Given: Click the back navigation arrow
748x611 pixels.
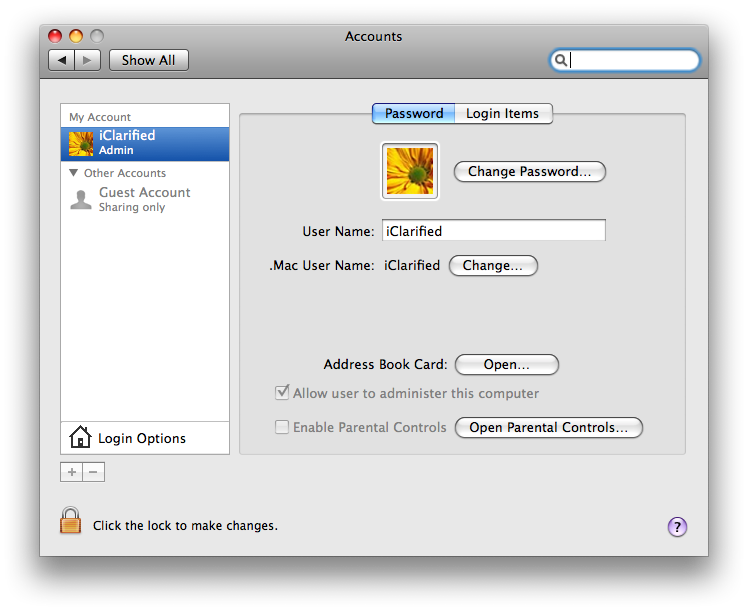Looking at the screenshot, I should [x=62, y=60].
